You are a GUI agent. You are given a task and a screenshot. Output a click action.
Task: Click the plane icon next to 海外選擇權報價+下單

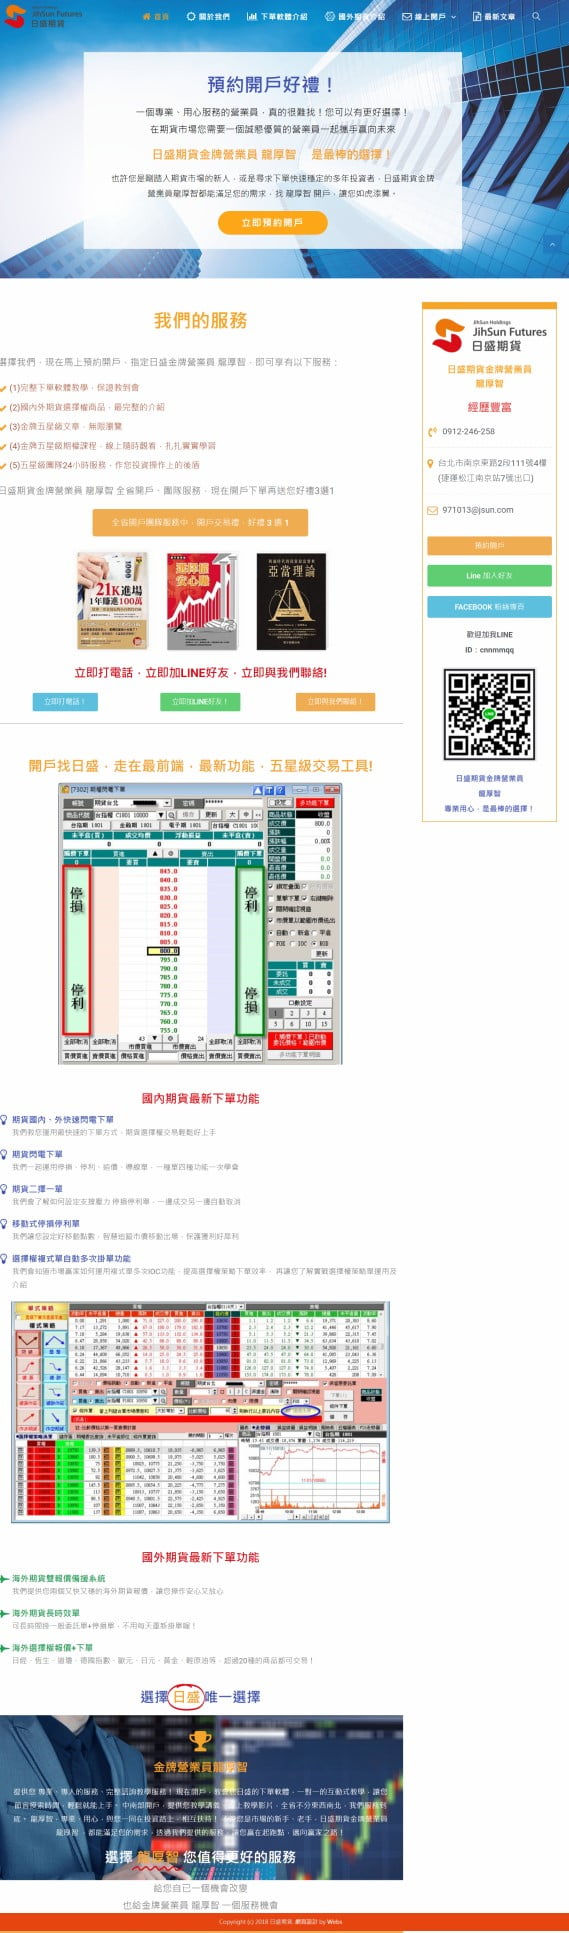click(x=4, y=1647)
